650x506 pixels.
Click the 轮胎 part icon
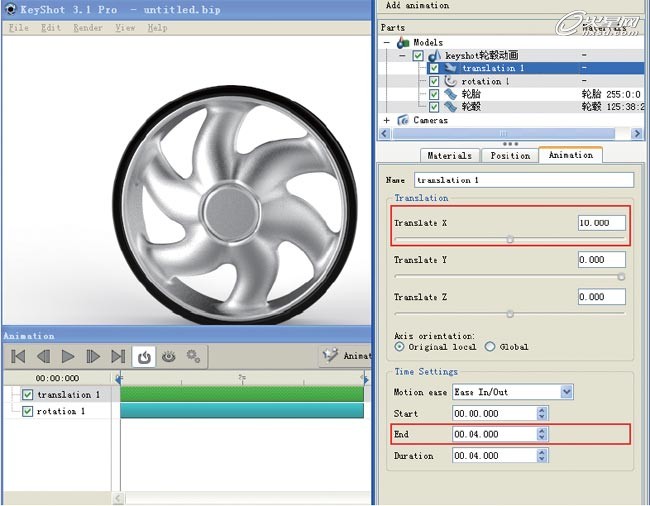point(450,94)
